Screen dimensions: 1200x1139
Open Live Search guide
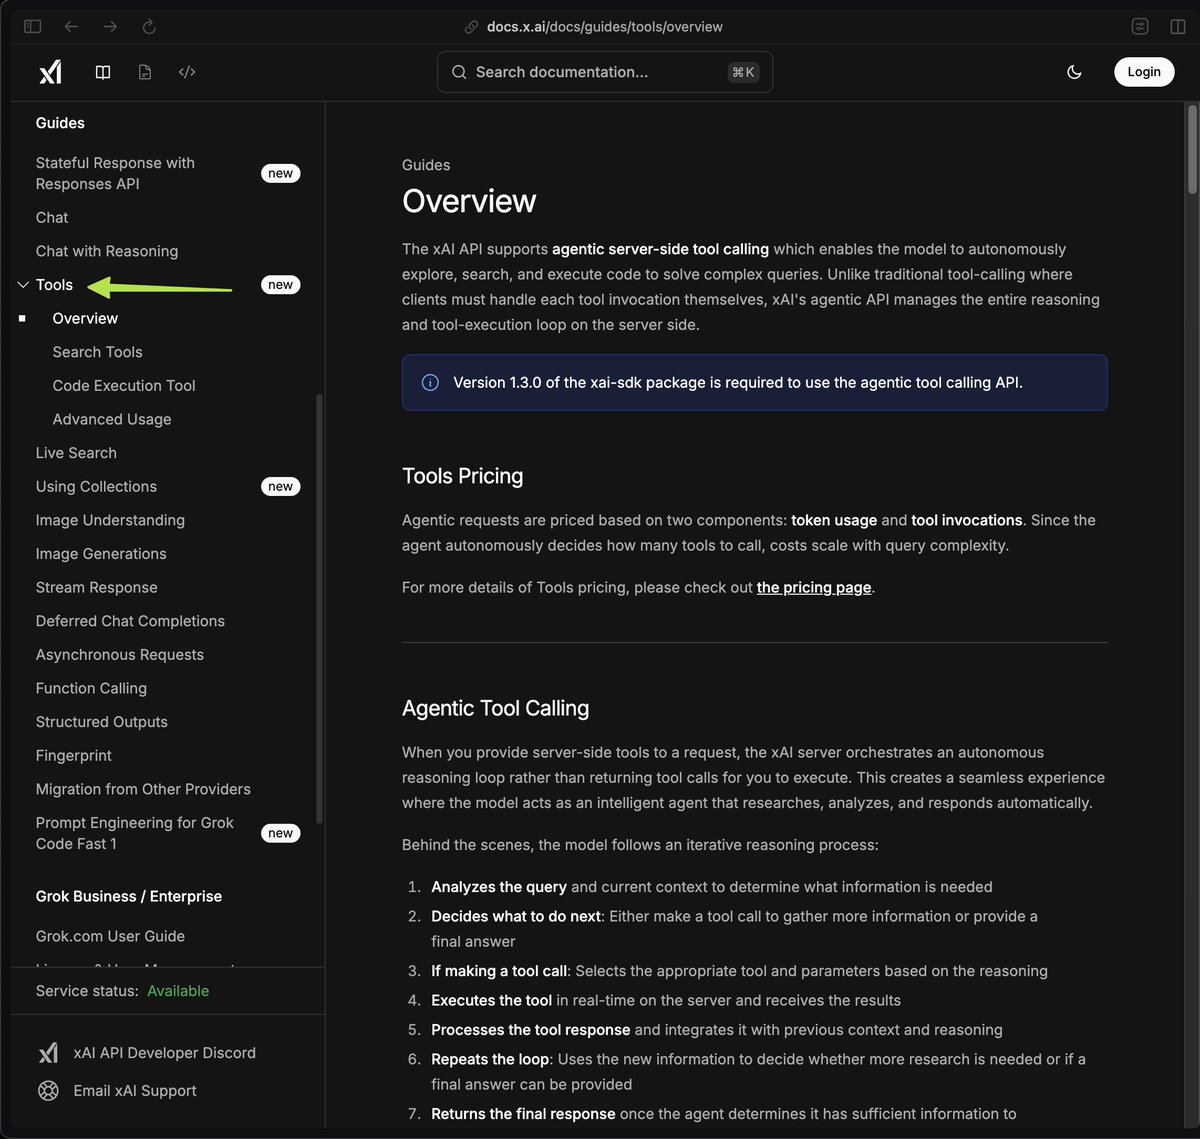click(76, 453)
